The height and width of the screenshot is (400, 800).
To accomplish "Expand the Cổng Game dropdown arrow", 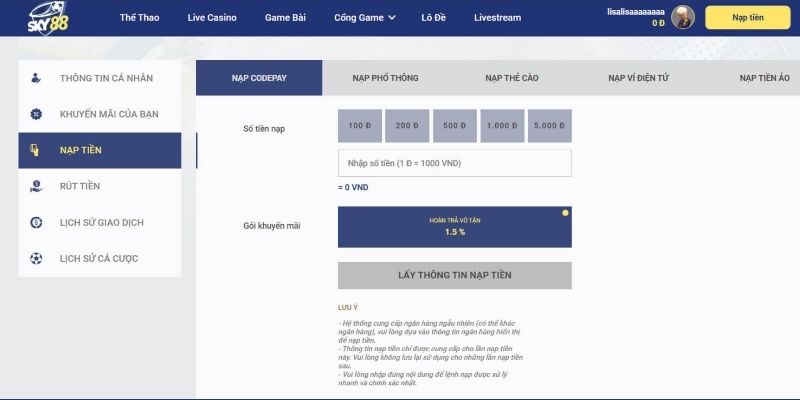I will coord(392,18).
